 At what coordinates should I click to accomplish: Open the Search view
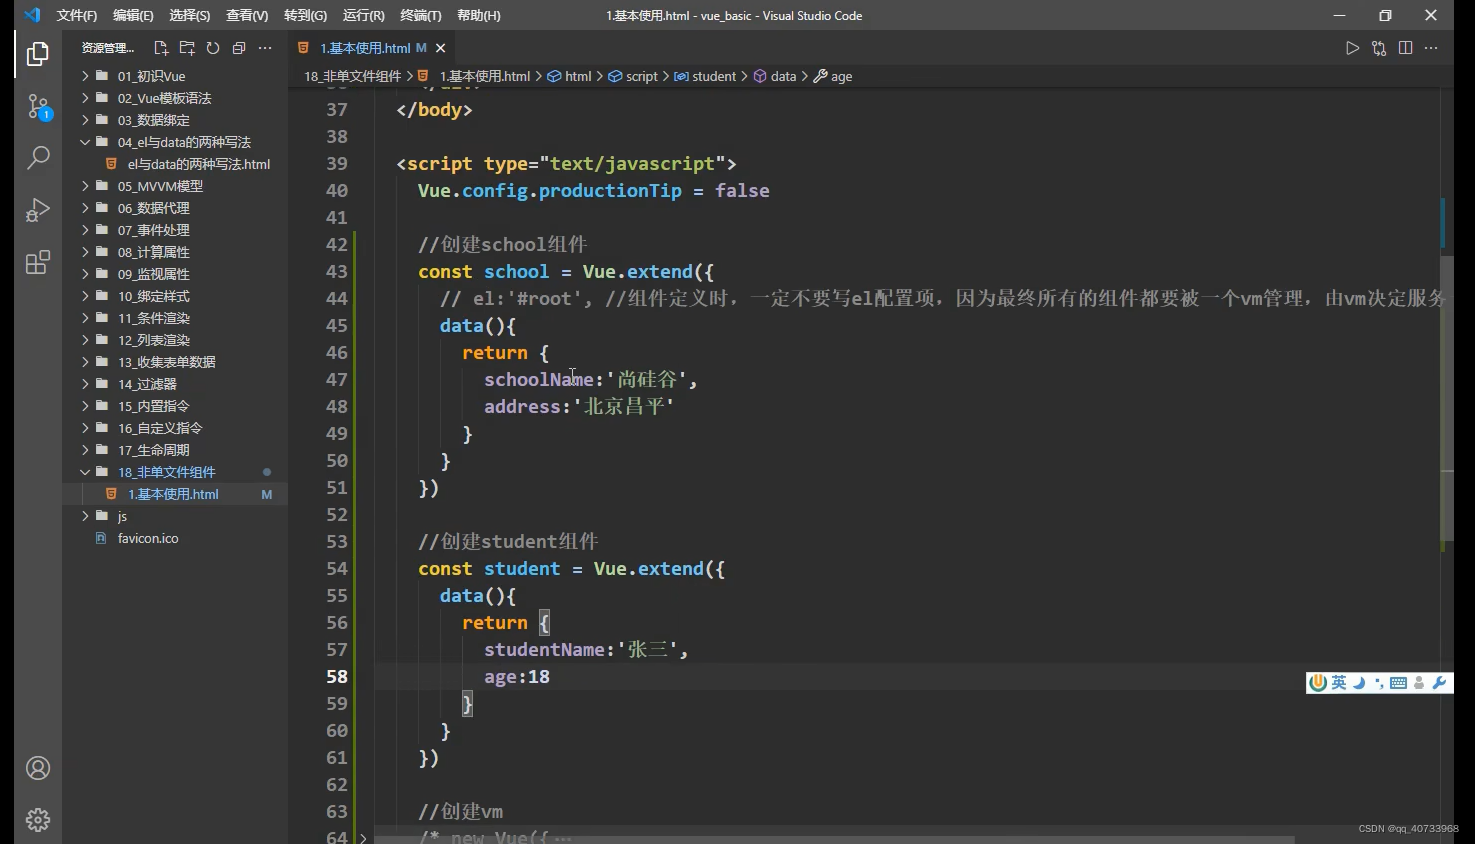pyautogui.click(x=38, y=158)
